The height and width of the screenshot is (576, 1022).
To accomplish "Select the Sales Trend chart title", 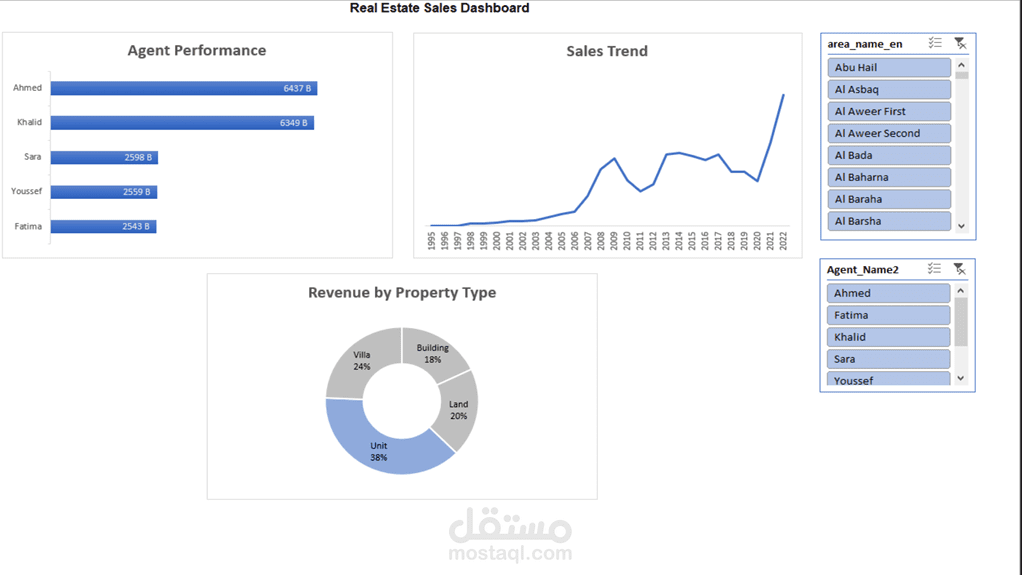I will click(x=607, y=51).
